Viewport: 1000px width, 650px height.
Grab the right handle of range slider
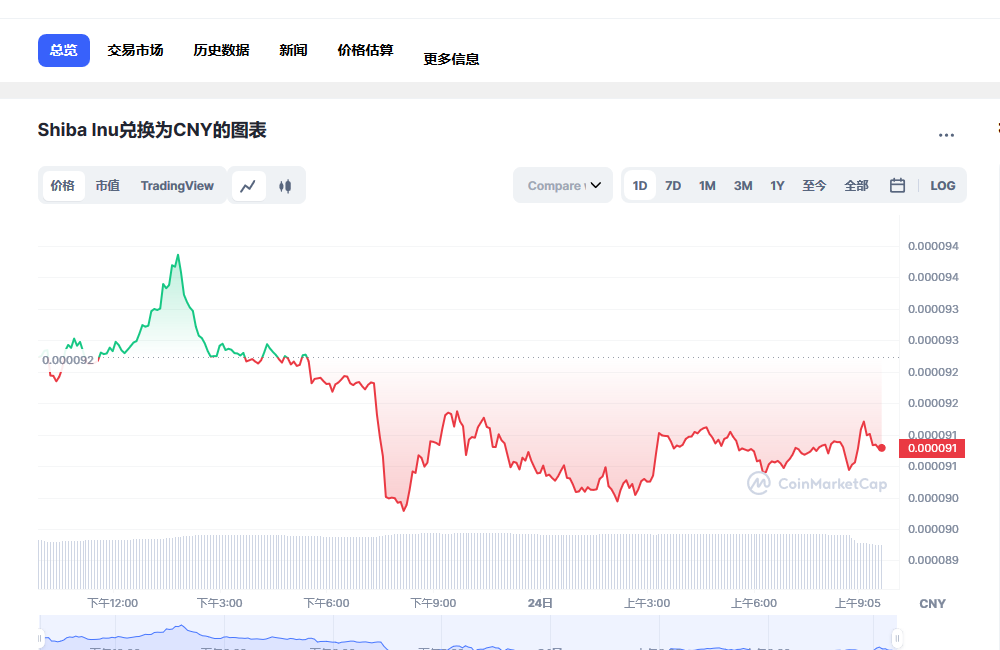(x=897, y=638)
